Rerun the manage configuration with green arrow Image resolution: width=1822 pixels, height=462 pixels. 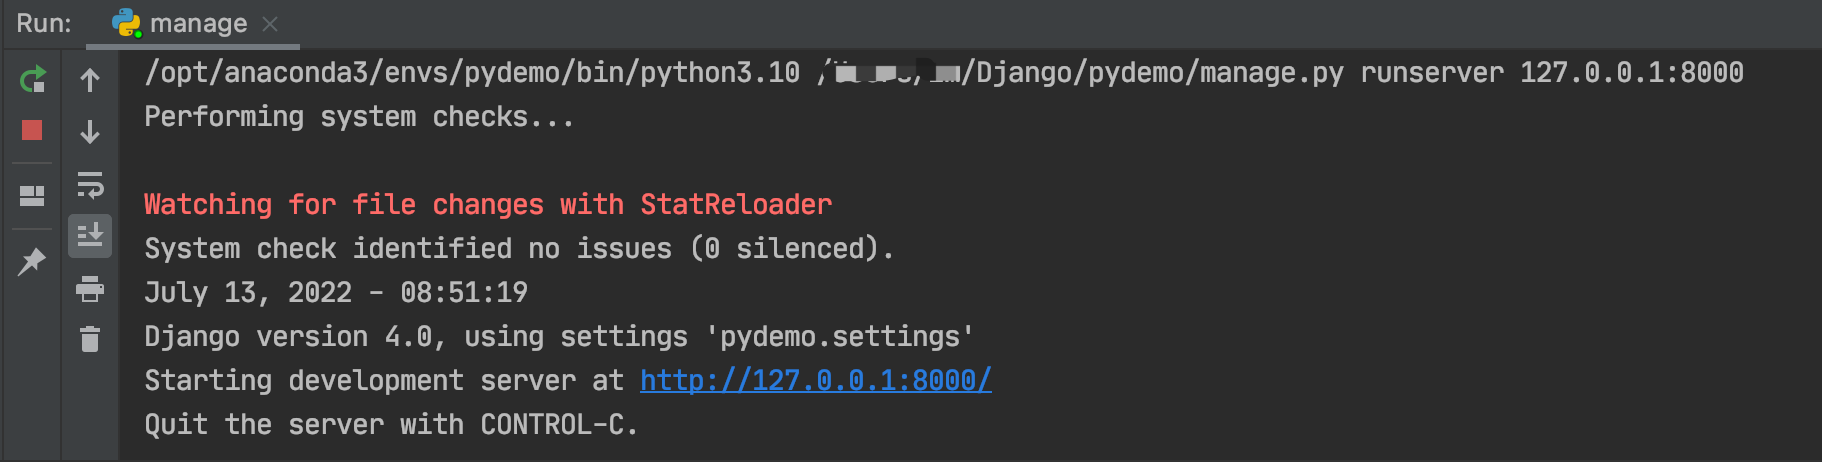click(x=32, y=79)
